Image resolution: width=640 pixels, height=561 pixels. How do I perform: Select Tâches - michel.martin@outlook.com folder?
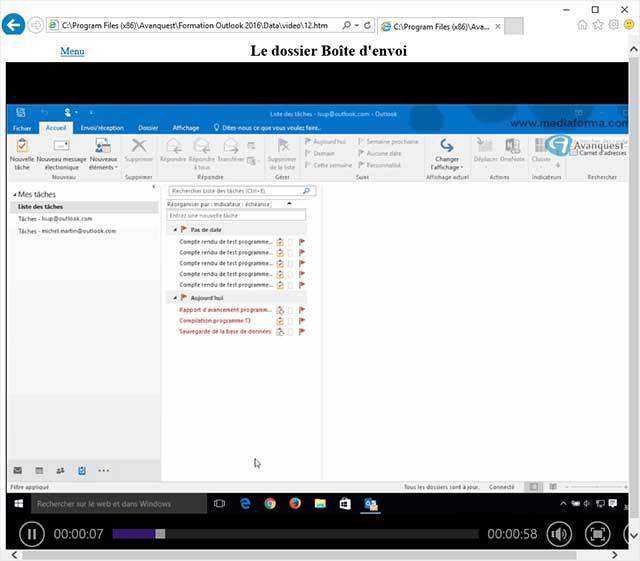pos(67,231)
